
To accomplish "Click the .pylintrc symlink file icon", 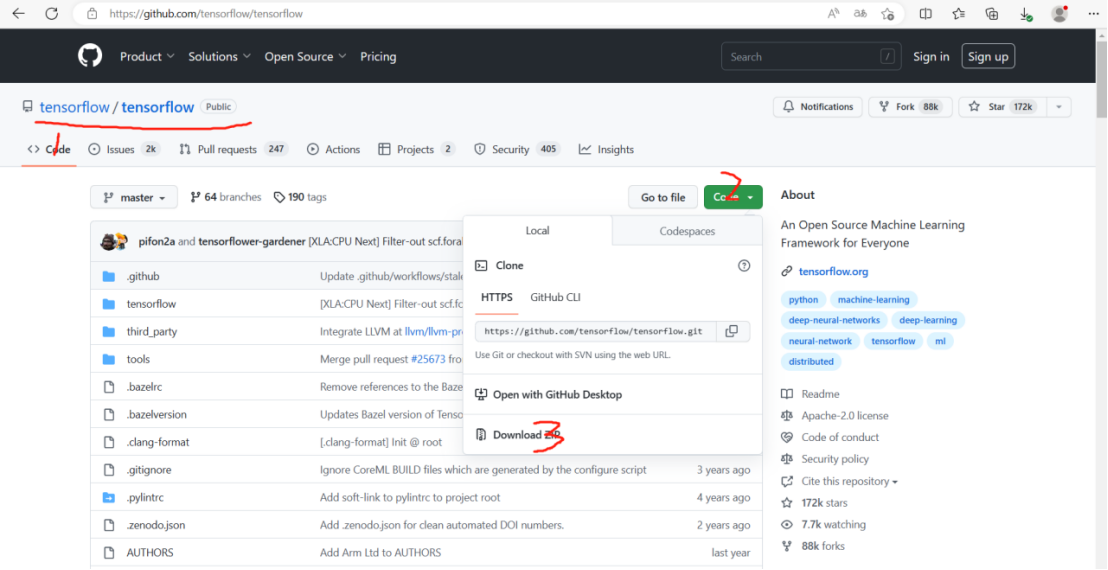I will pos(108,497).
